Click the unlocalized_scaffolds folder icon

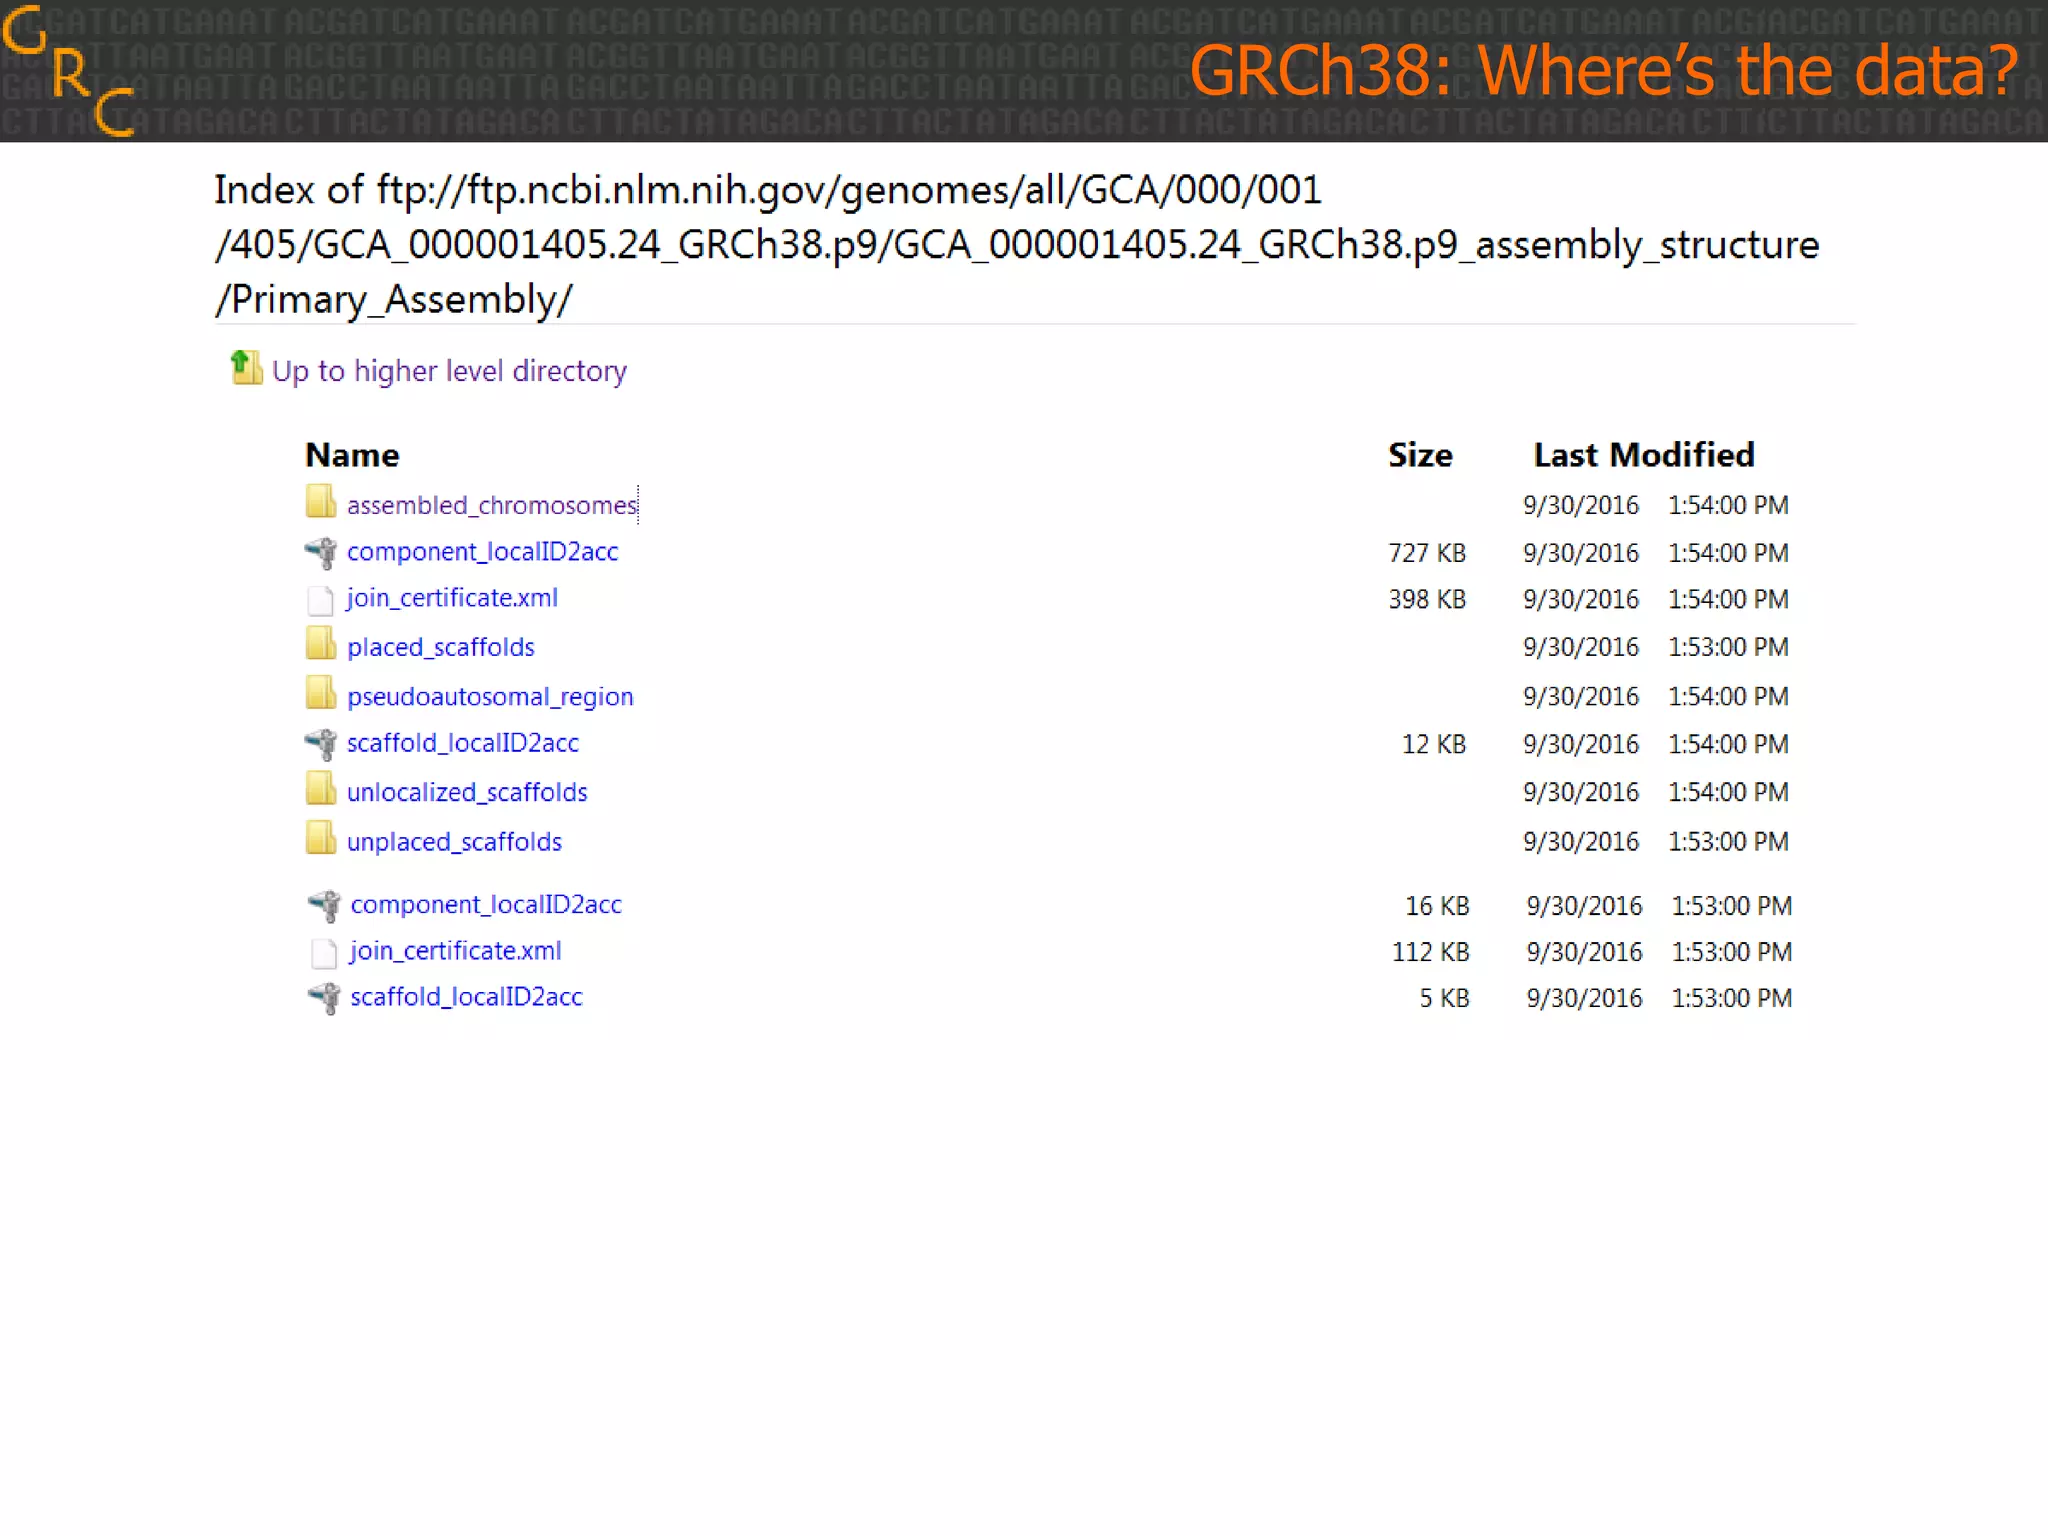point(320,788)
